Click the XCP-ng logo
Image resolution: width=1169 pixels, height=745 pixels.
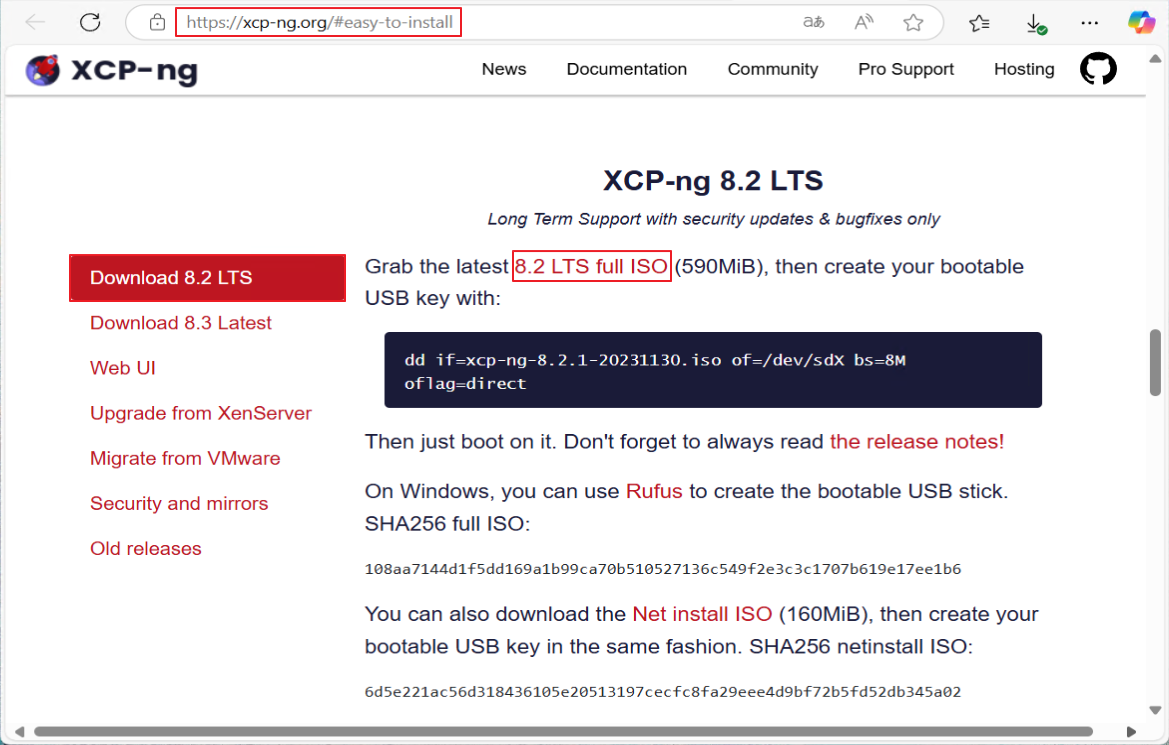coord(112,70)
